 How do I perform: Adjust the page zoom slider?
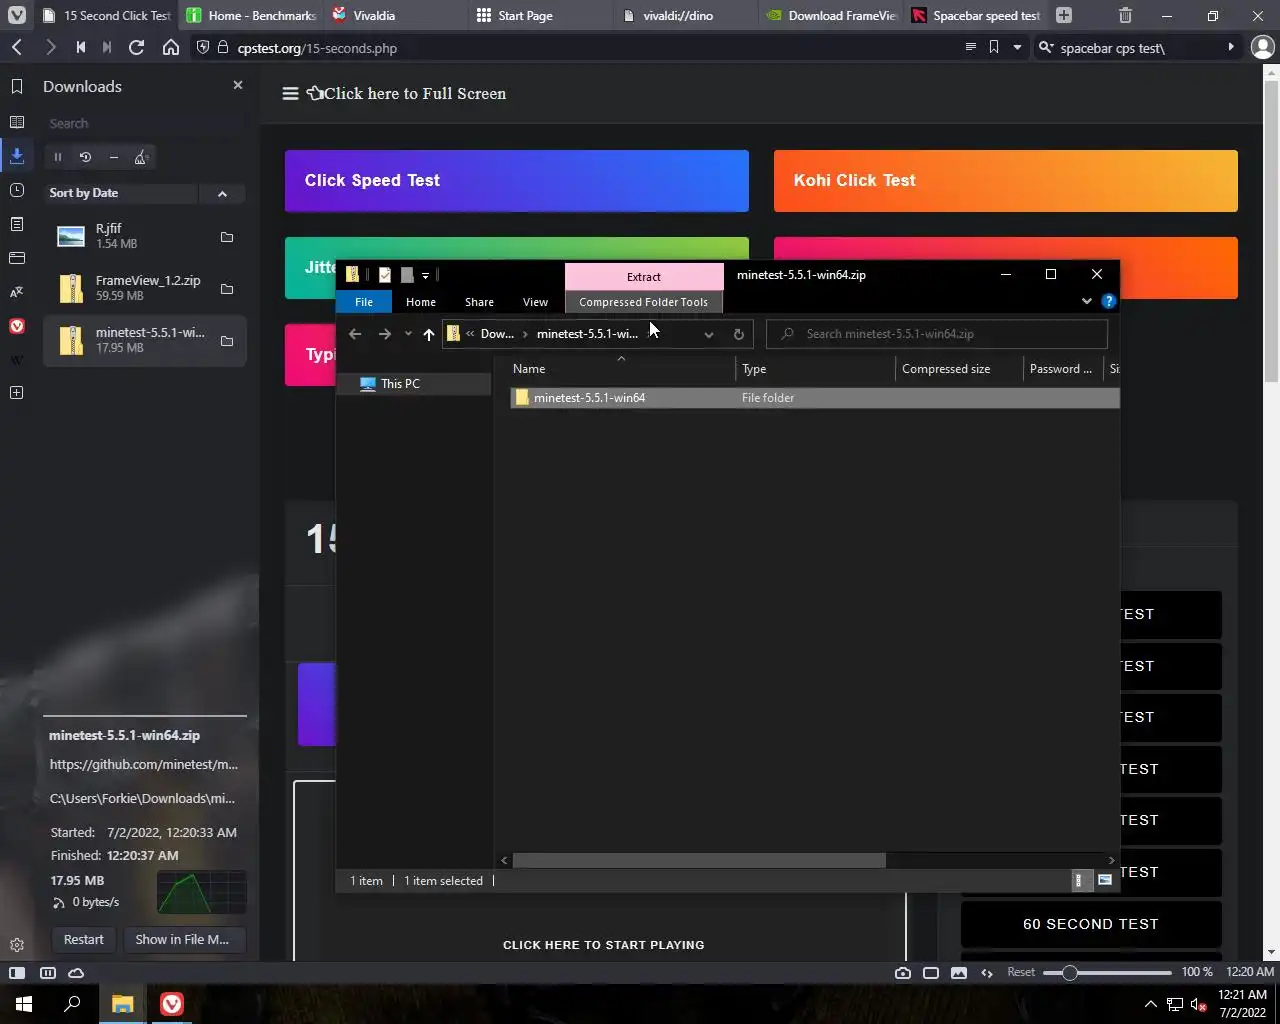point(1107,972)
